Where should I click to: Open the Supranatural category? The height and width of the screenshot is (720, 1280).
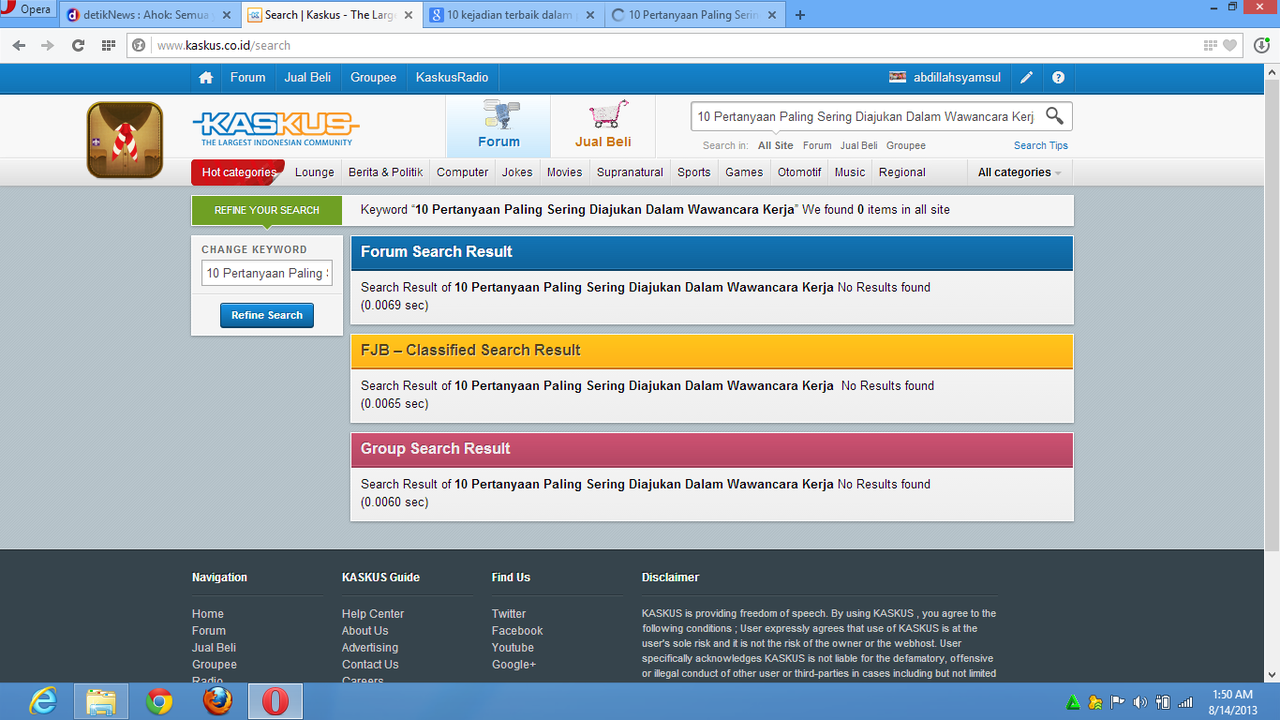pyautogui.click(x=630, y=172)
